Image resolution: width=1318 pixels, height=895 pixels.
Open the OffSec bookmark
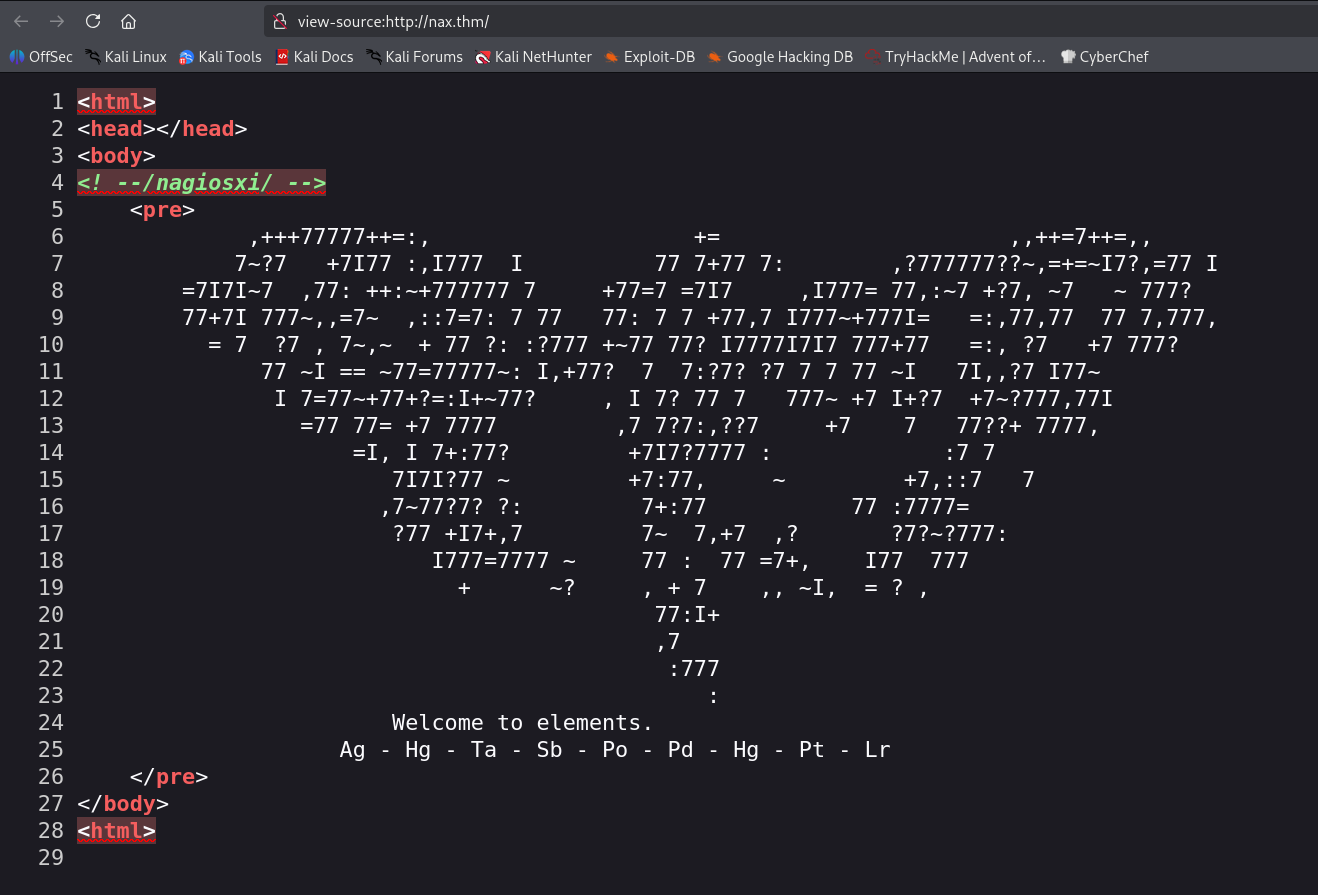41,57
